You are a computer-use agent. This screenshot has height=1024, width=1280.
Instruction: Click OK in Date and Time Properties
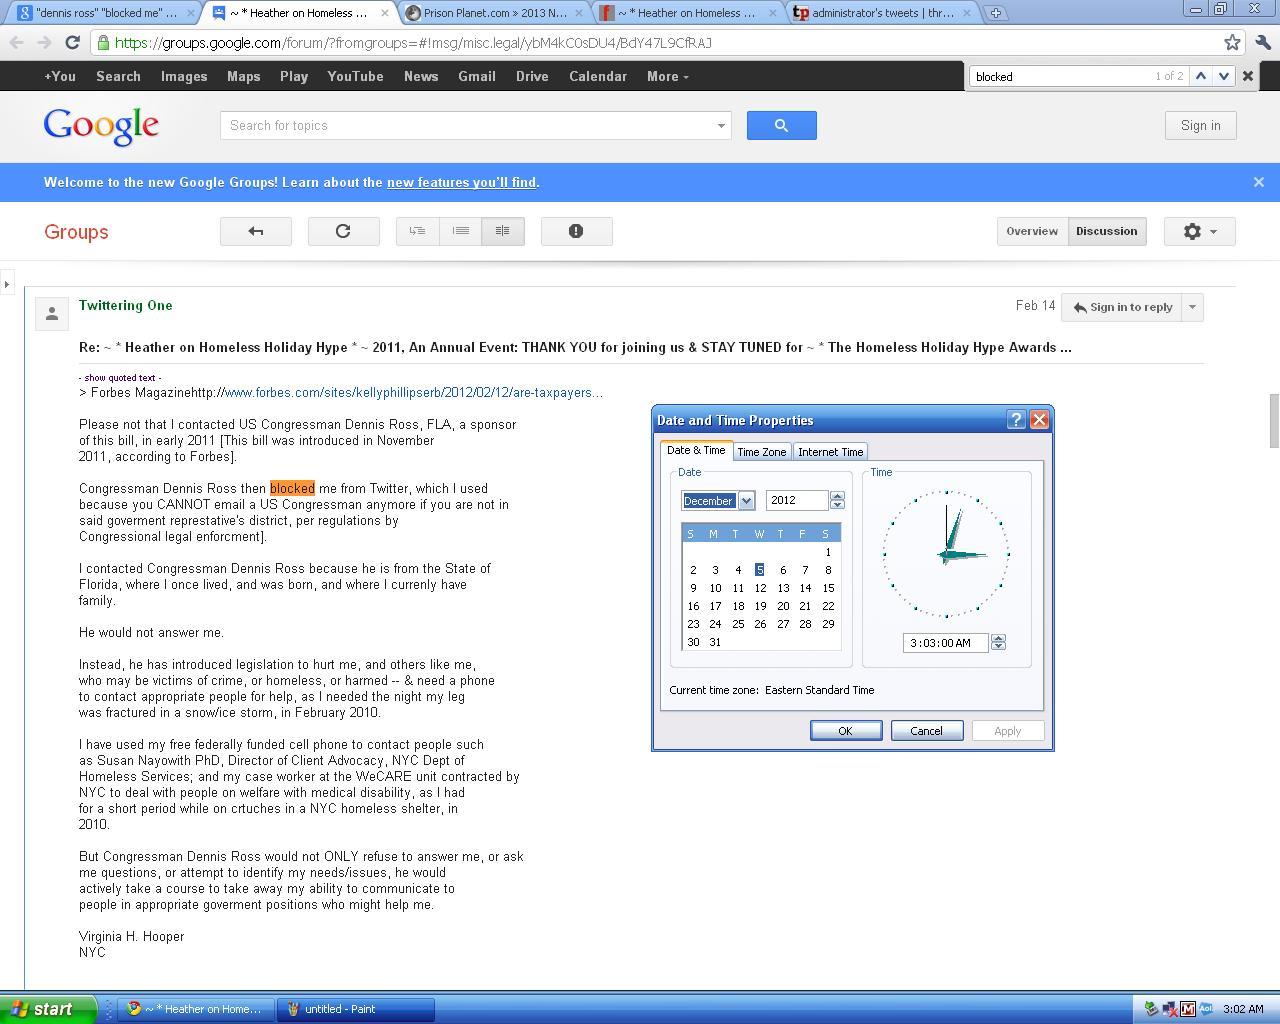point(846,731)
